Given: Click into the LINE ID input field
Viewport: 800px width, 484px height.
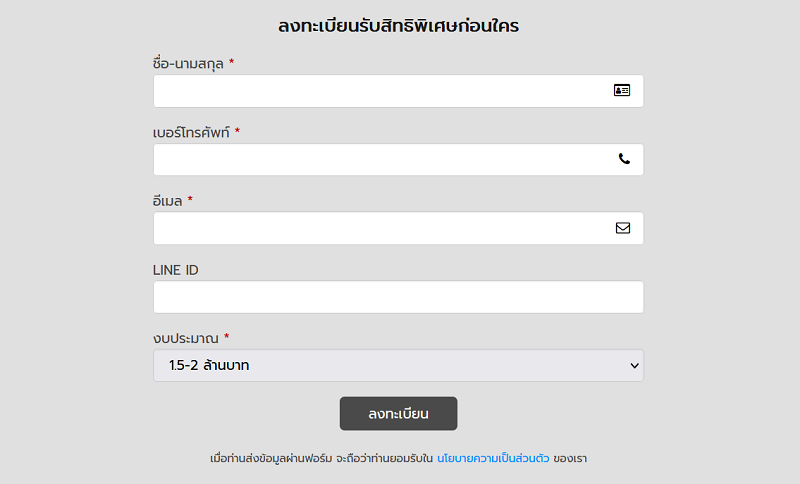Looking at the screenshot, I should [x=398, y=297].
